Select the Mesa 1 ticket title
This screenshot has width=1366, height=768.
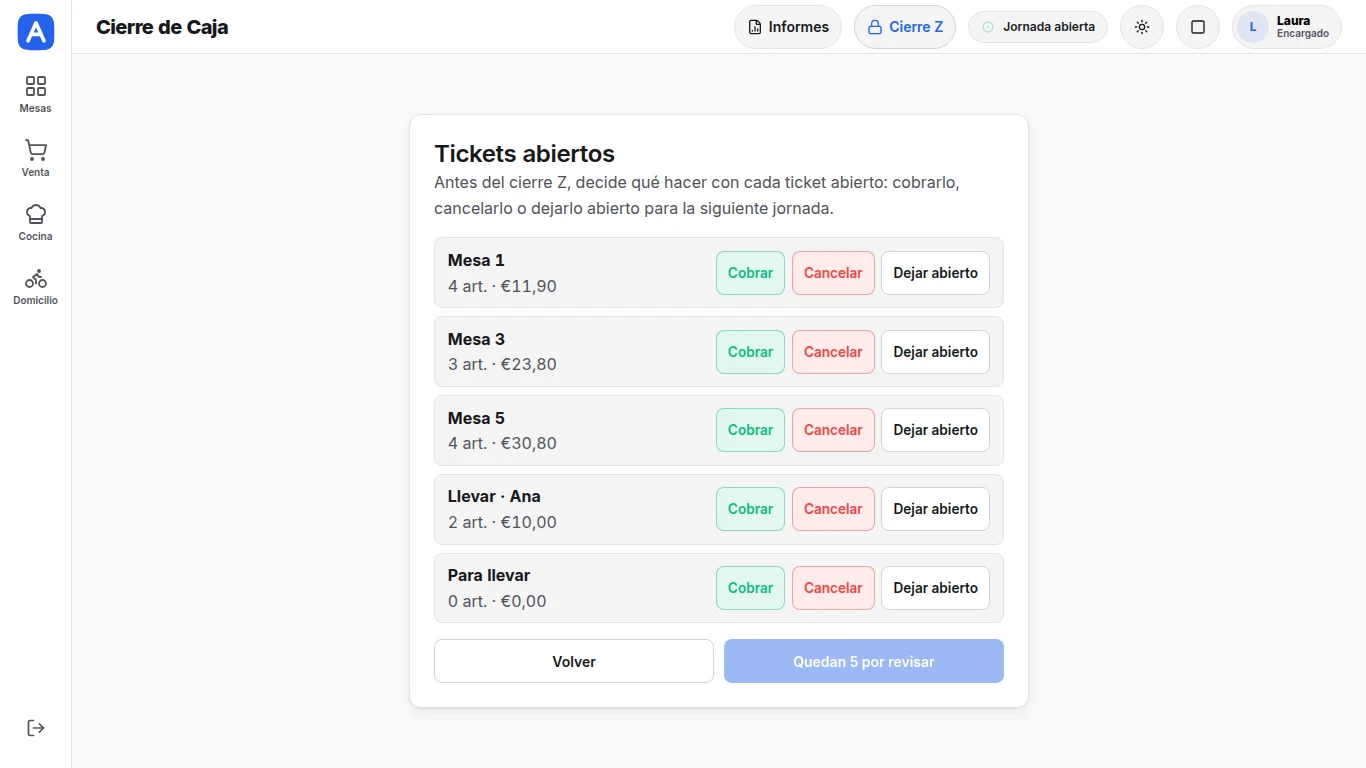click(x=476, y=260)
